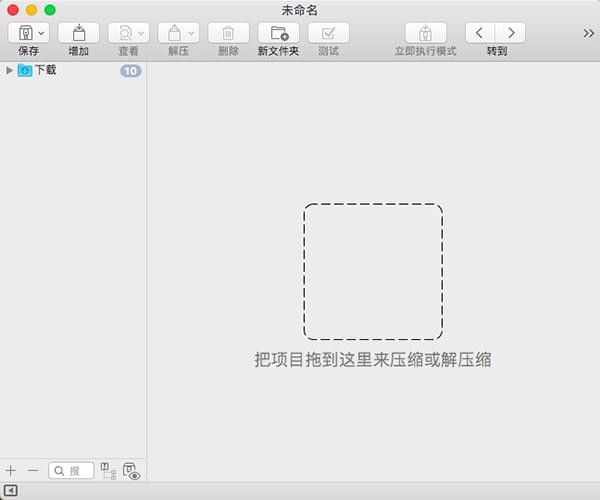Click the 增加 (Add) toolbar icon
The height and width of the screenshot is (500, 600).
tap(78, 33)
